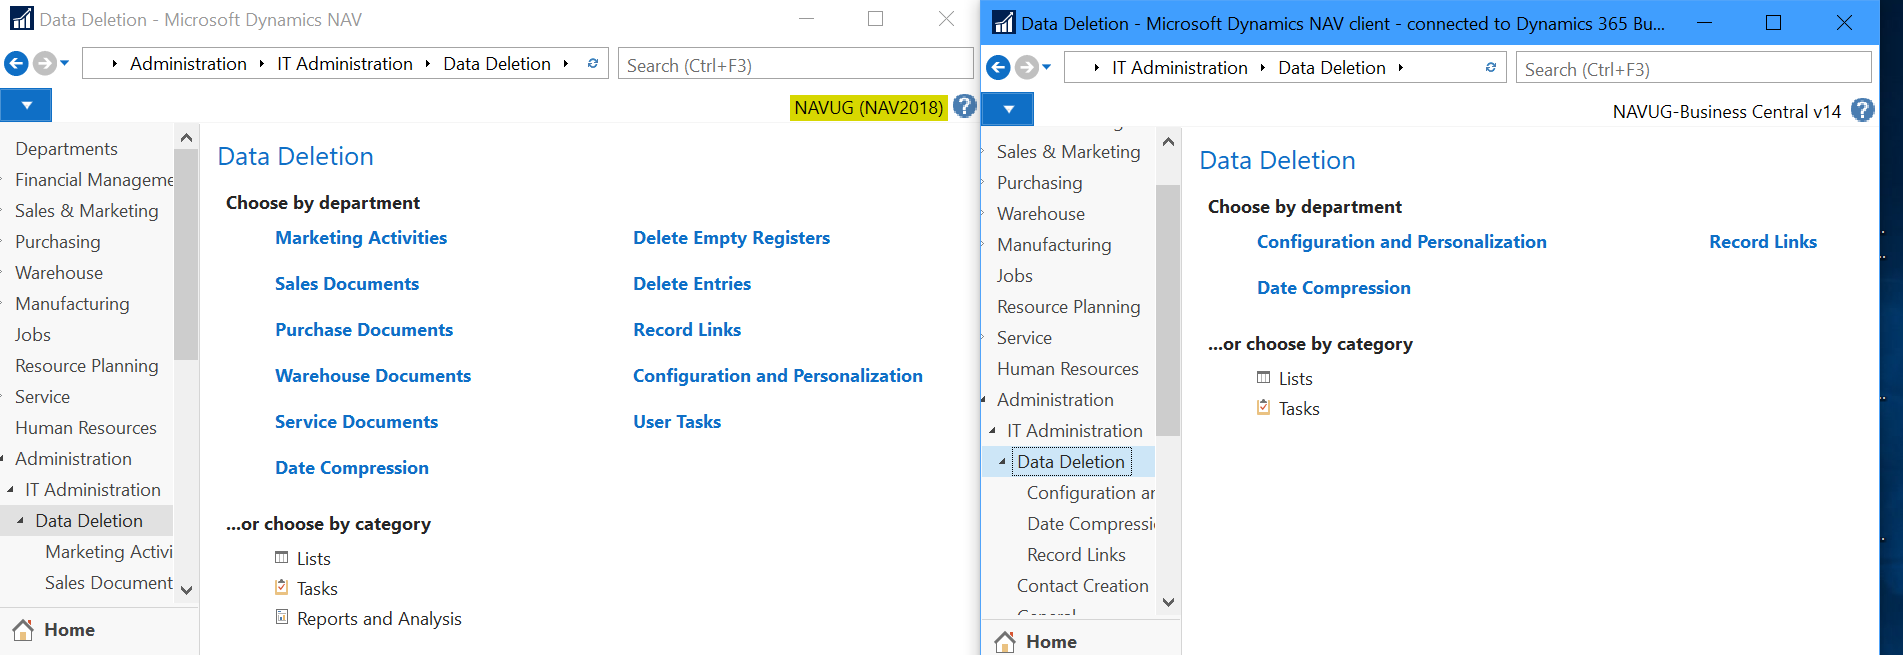The width and height of the screenshot is (1903, 655).
Task: Open blue application menu in Business Central window
Action: point(1009,109)
